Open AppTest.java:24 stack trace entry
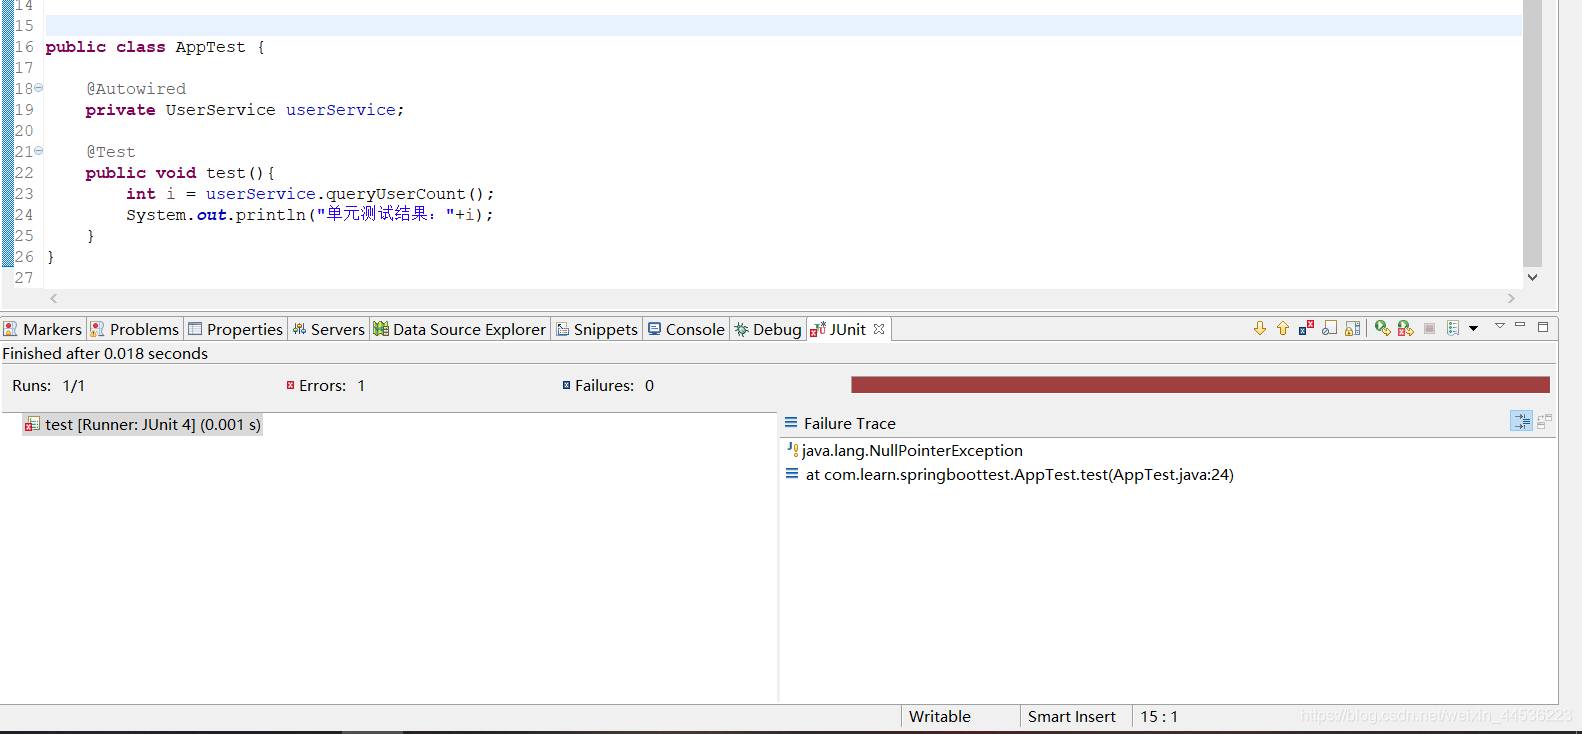 (1020, 474)
